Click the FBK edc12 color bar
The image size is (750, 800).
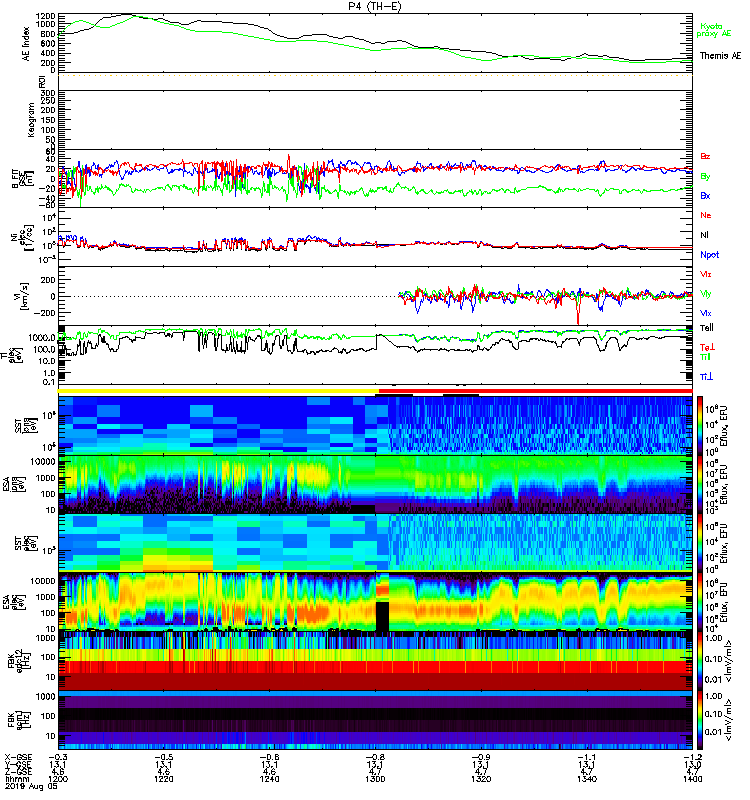(699, 661)
